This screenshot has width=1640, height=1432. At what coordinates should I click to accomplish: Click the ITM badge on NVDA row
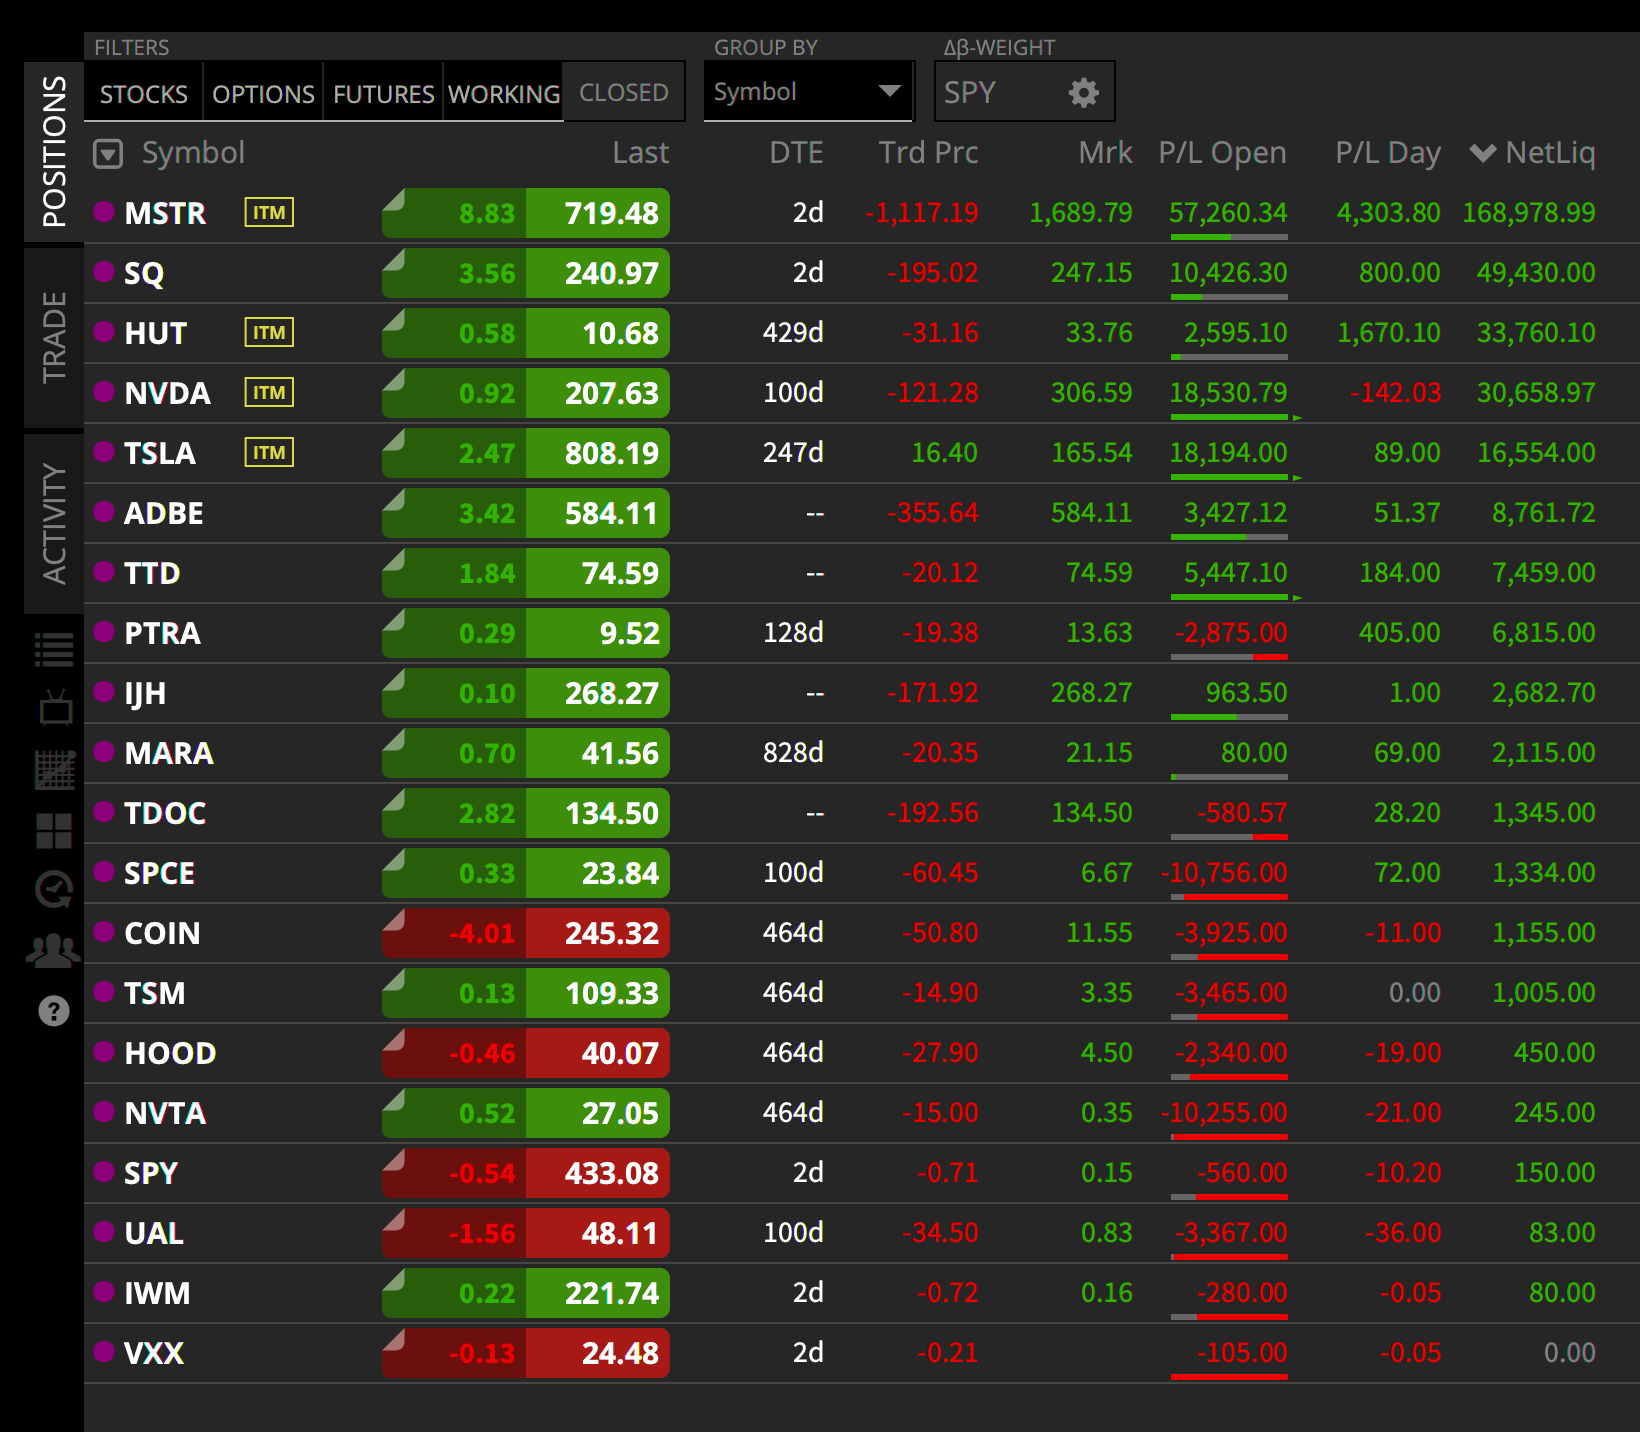tap(269, 392)
